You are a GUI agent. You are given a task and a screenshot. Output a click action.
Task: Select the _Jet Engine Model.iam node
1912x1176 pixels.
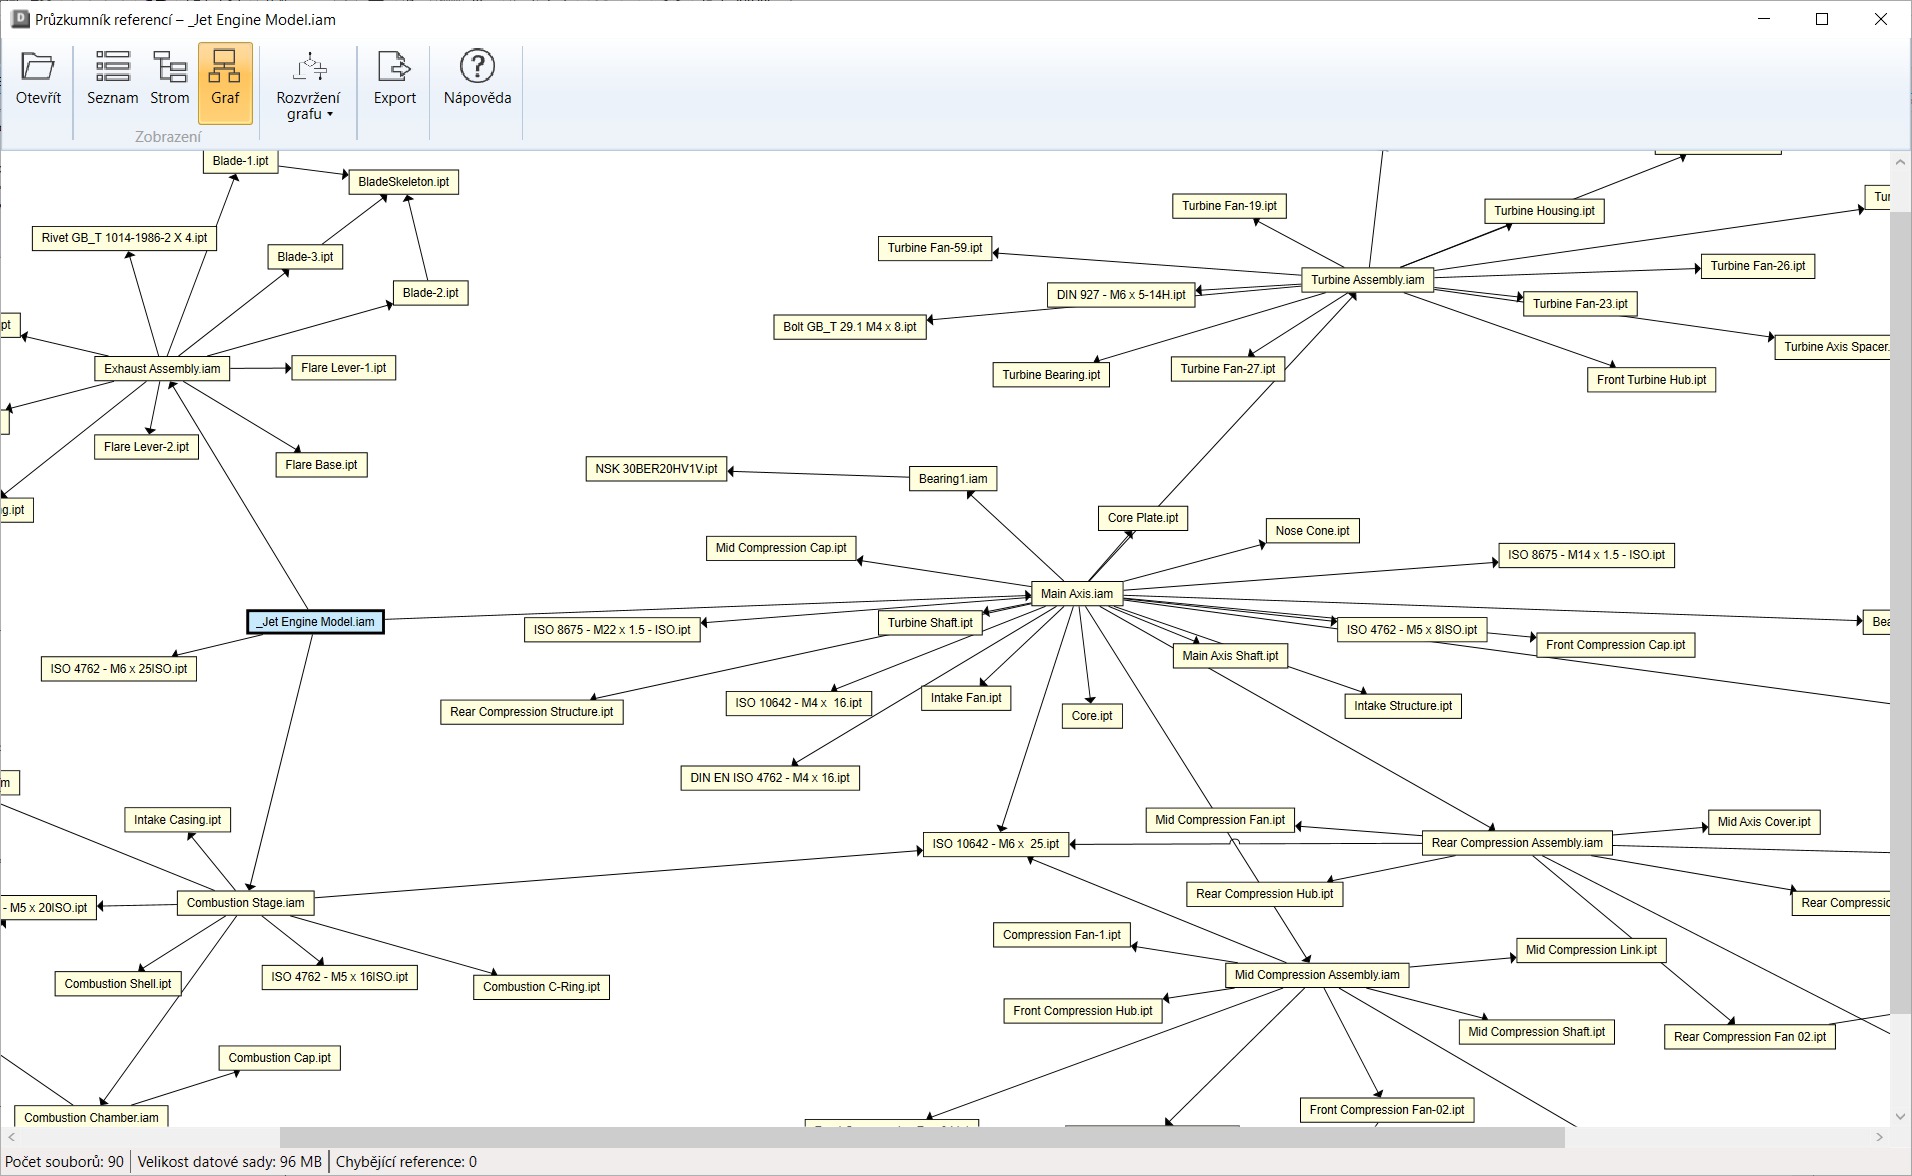click(x=315, y=622)
